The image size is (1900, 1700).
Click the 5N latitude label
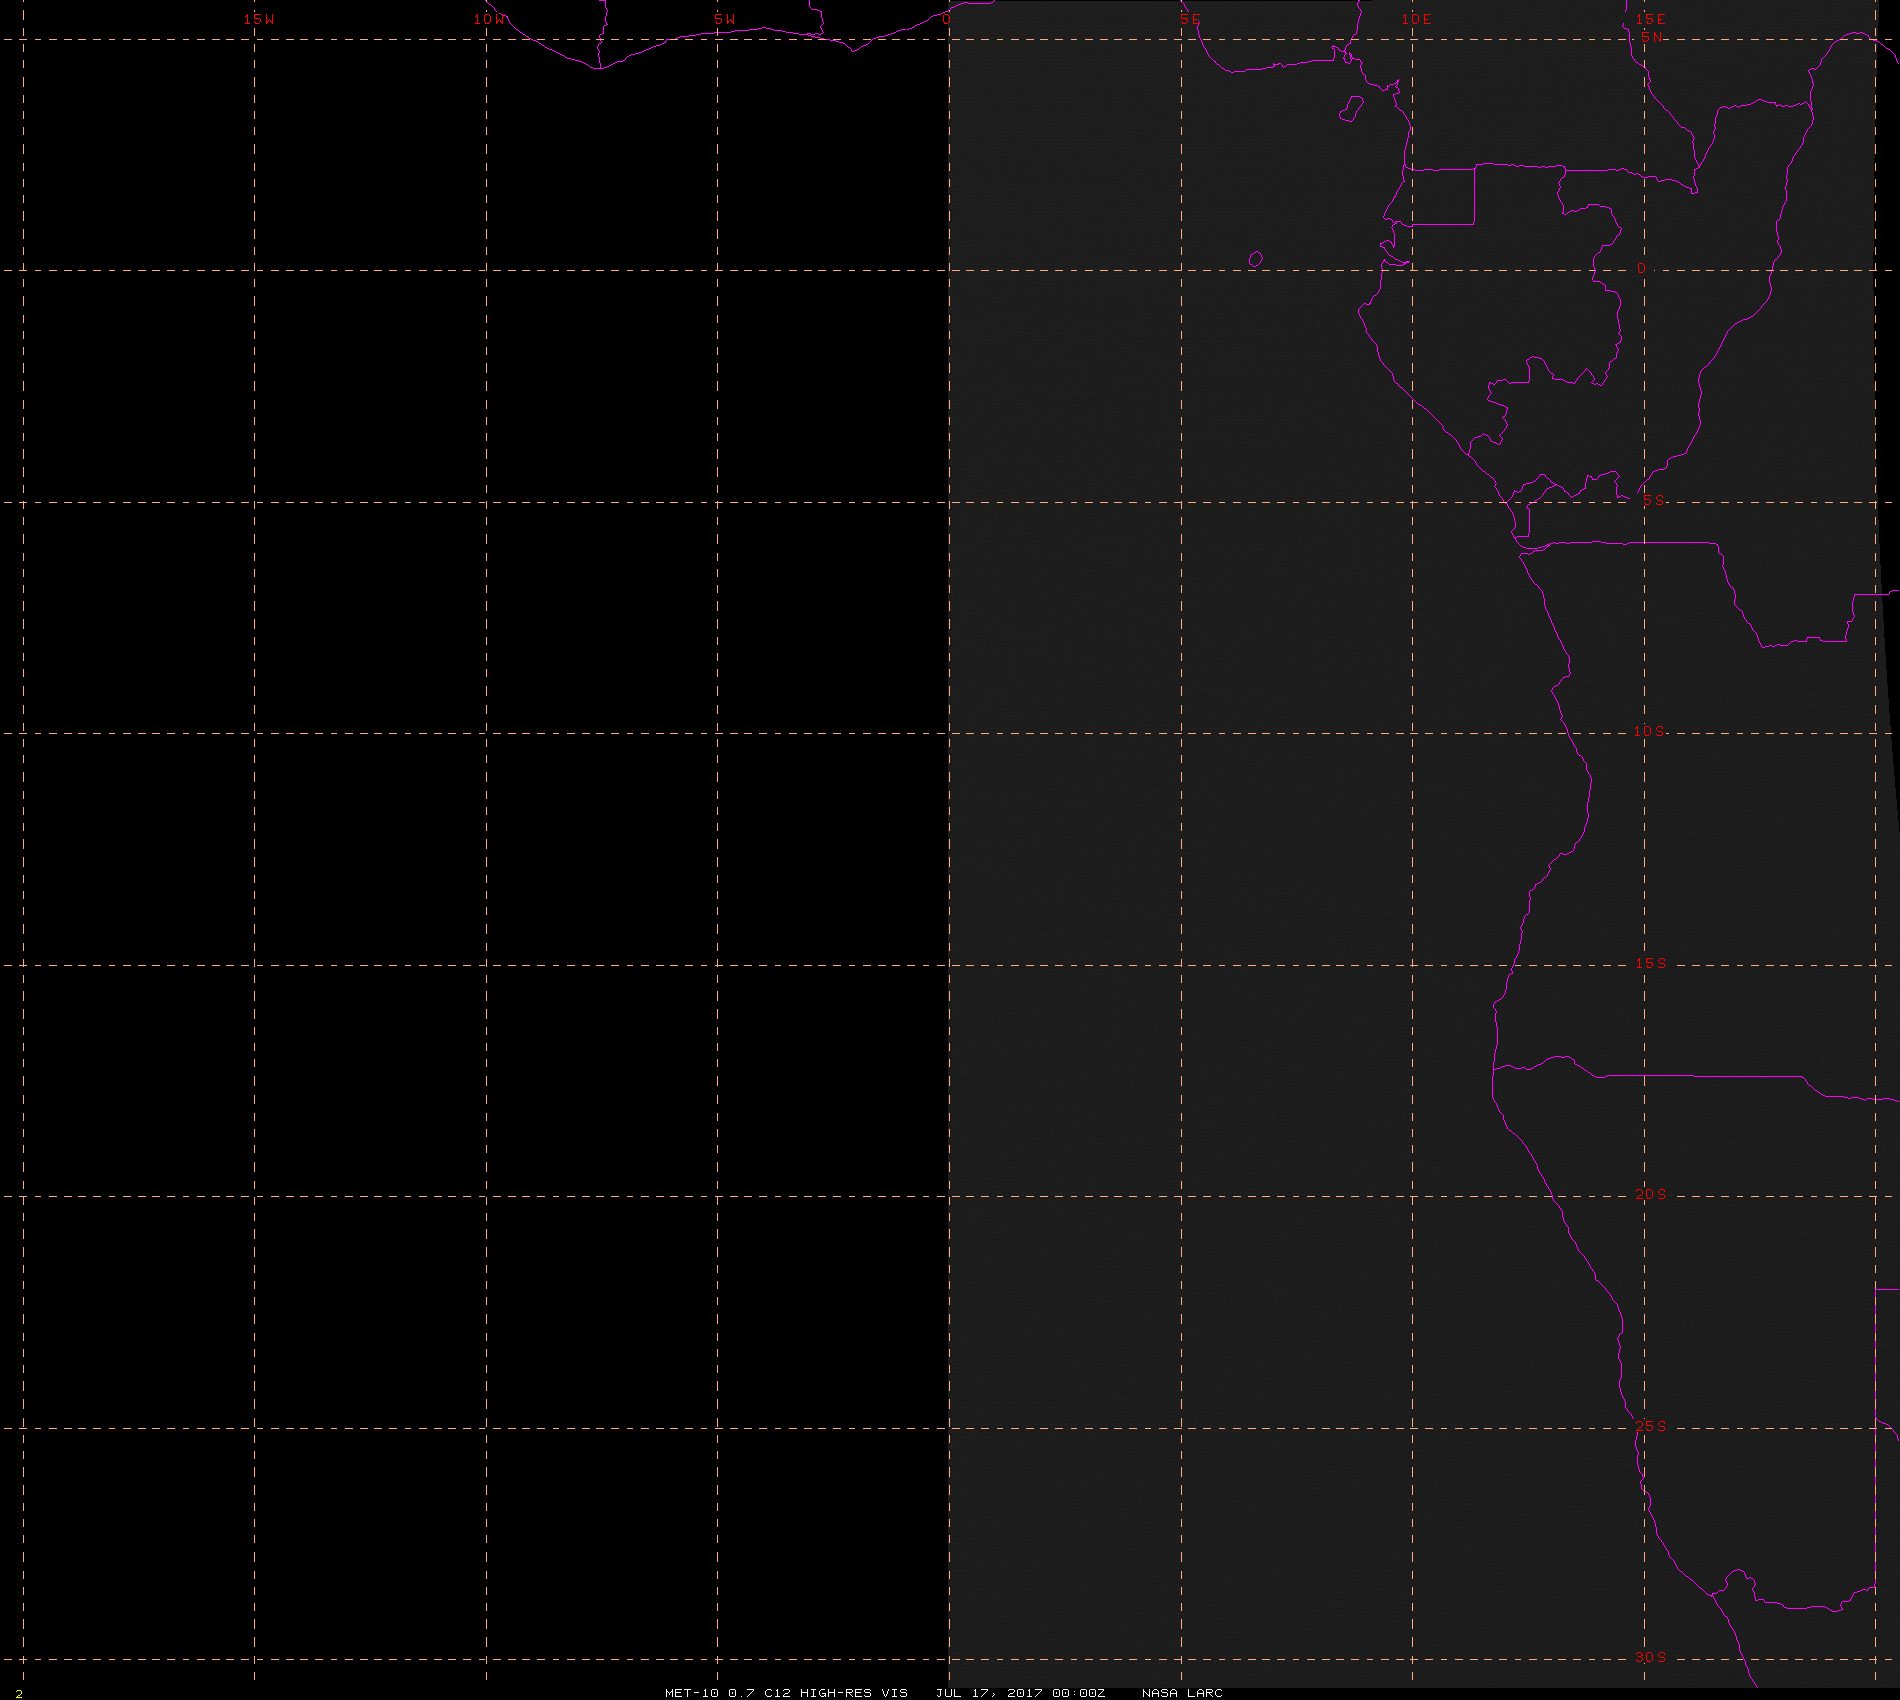coord(1652,37)
